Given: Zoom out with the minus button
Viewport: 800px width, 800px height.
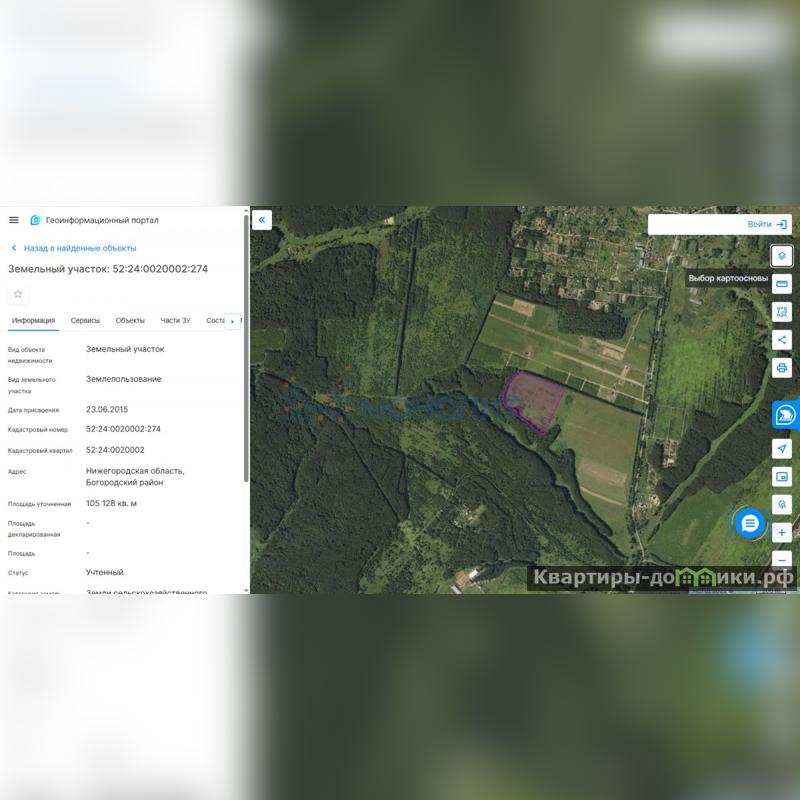Looking at the screenshot, I should (x=782, y=560).
